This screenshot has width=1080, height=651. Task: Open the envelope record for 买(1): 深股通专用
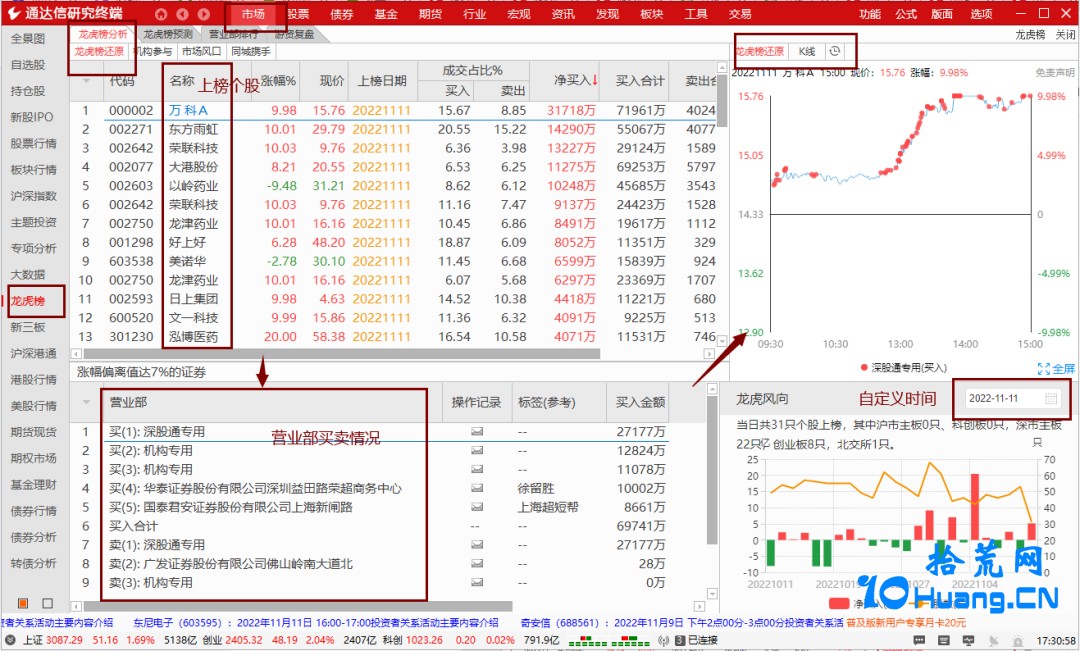click(x=477, y=431)
